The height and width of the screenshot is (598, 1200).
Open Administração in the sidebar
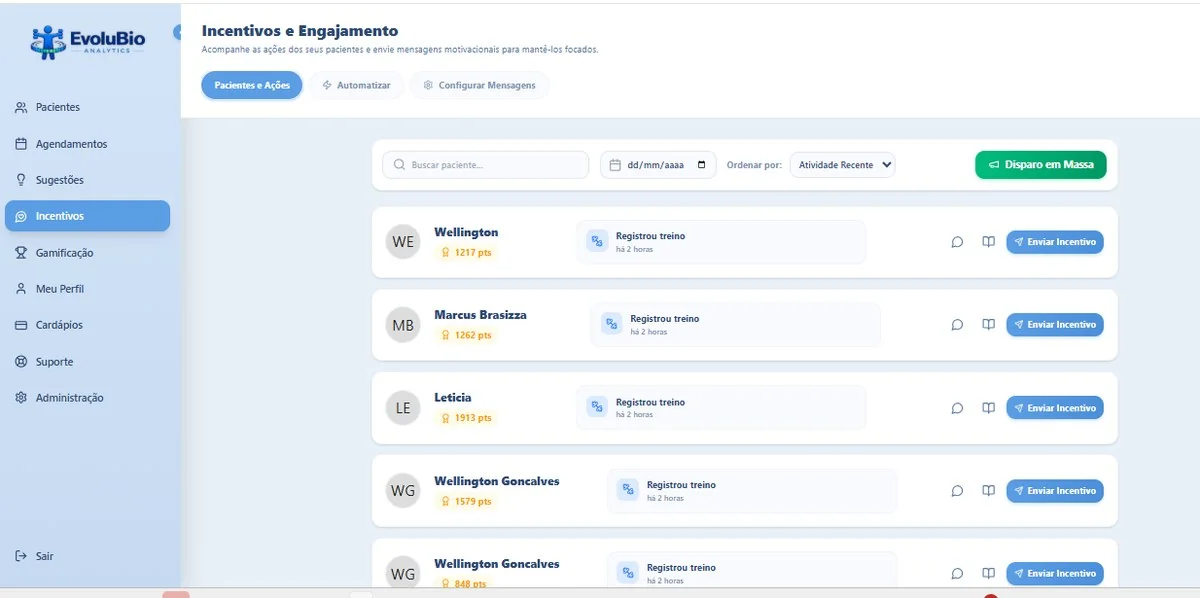(87, 398)
